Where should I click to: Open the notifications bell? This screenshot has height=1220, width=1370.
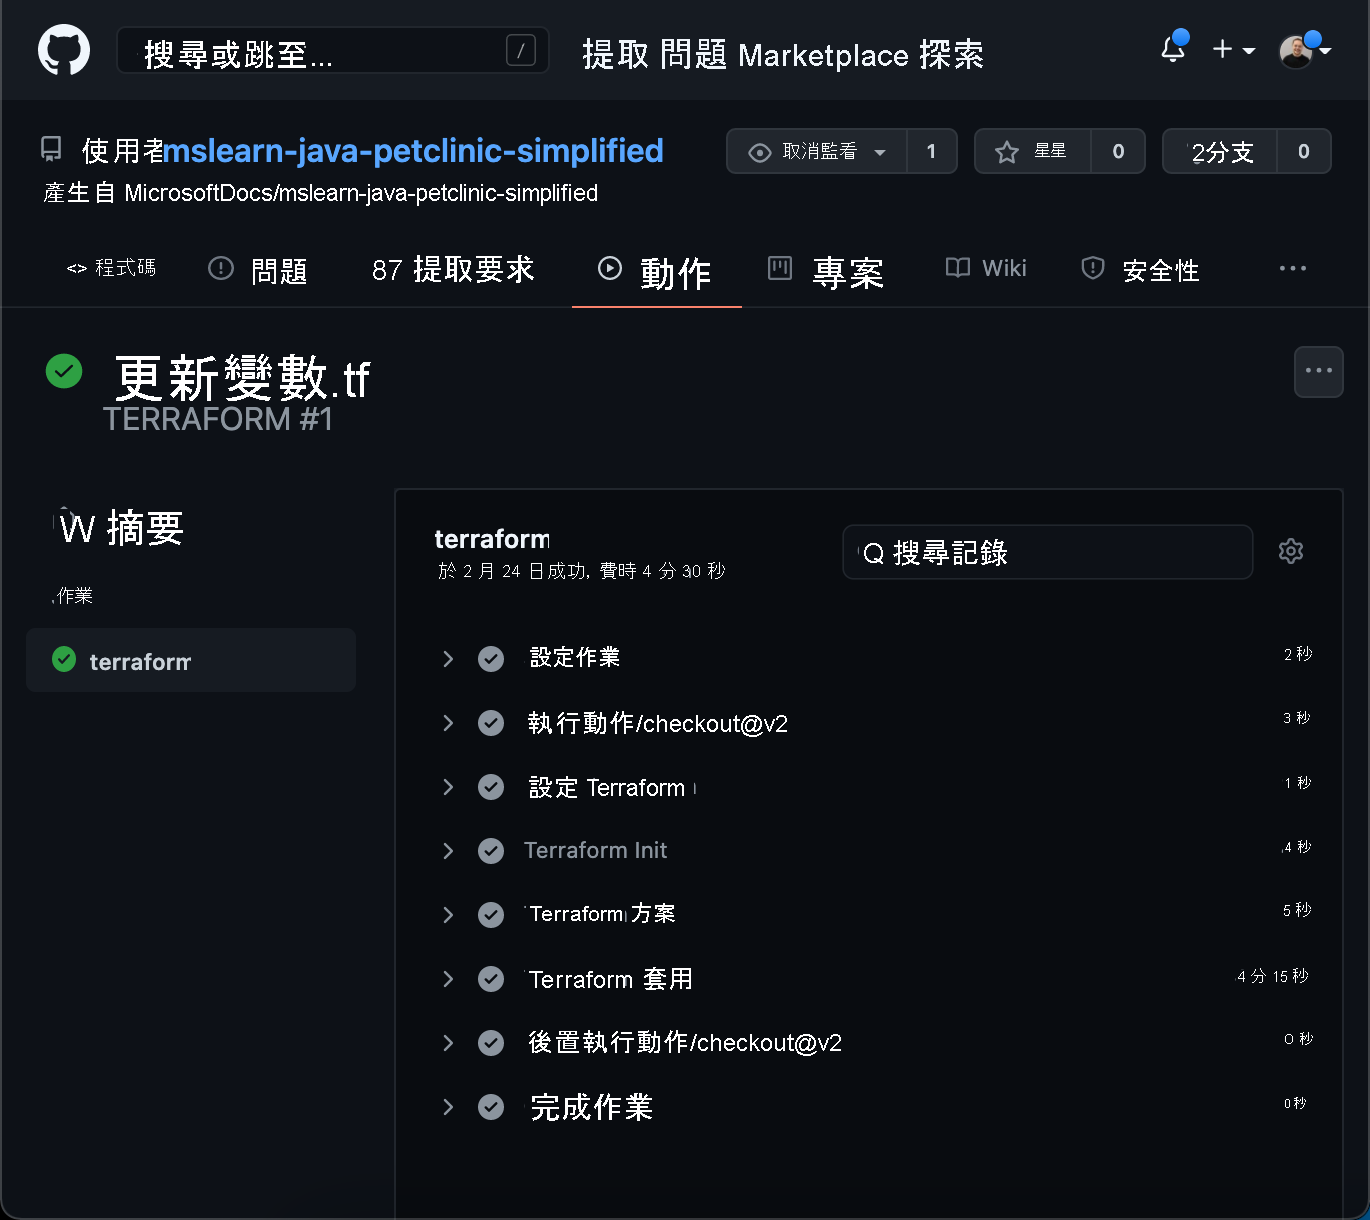point(1173,49)
